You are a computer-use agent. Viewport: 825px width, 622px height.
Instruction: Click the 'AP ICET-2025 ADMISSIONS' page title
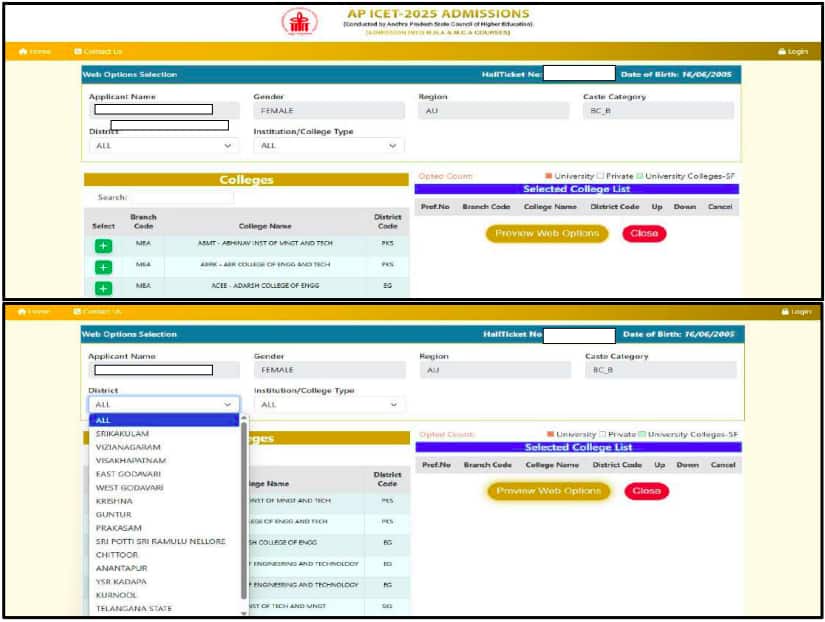coord(438,14)
